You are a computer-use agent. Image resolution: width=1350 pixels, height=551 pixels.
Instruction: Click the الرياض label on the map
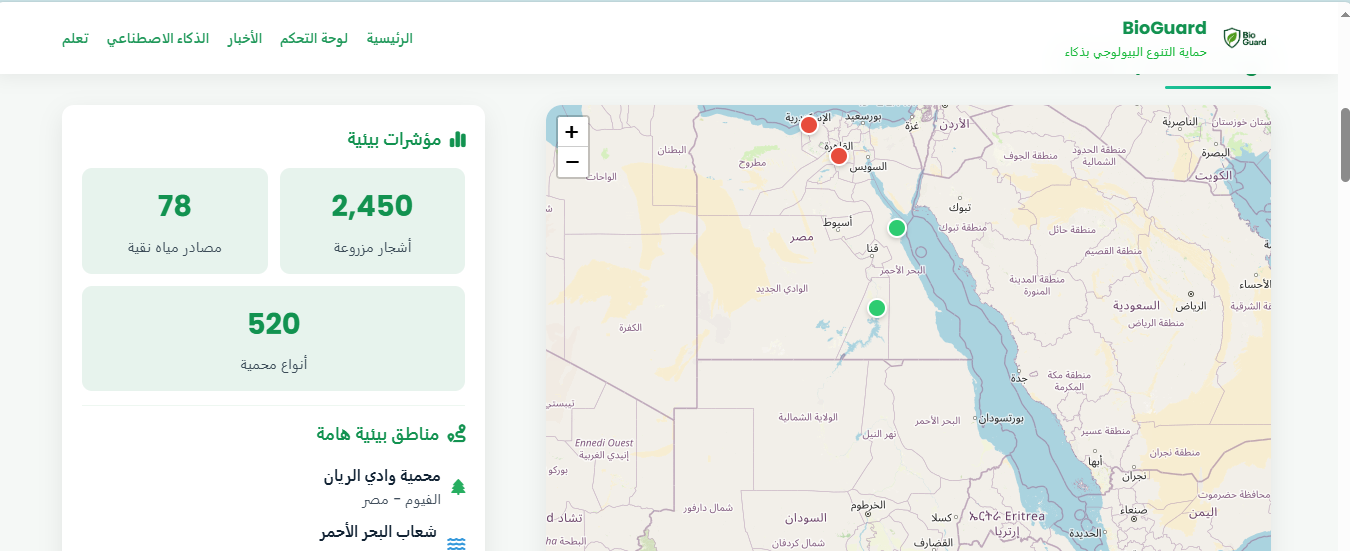pyautogui.click(x=1192, y=307)
